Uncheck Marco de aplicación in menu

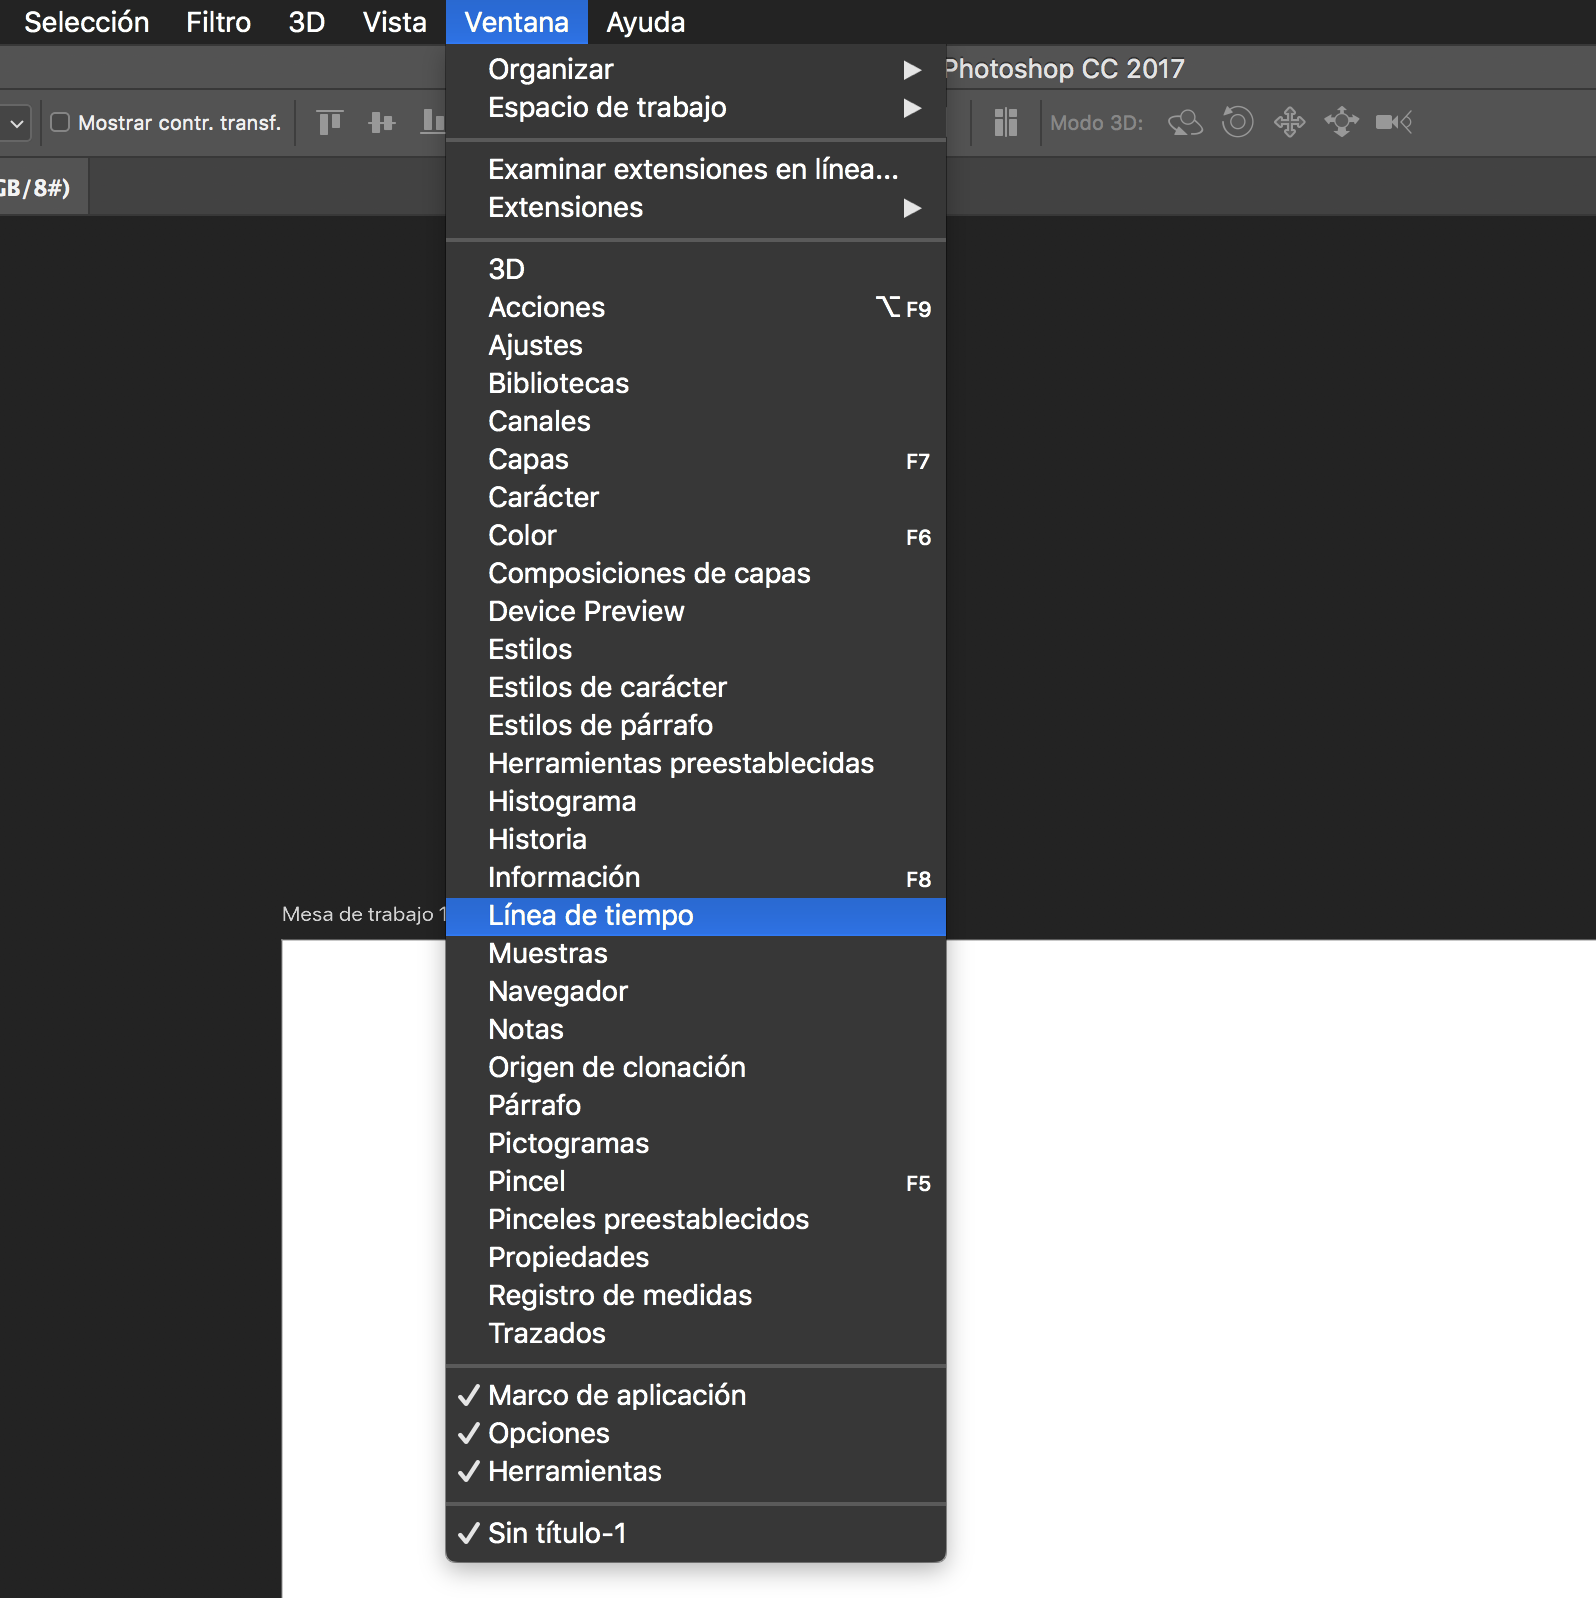[x=616, y=1395]
